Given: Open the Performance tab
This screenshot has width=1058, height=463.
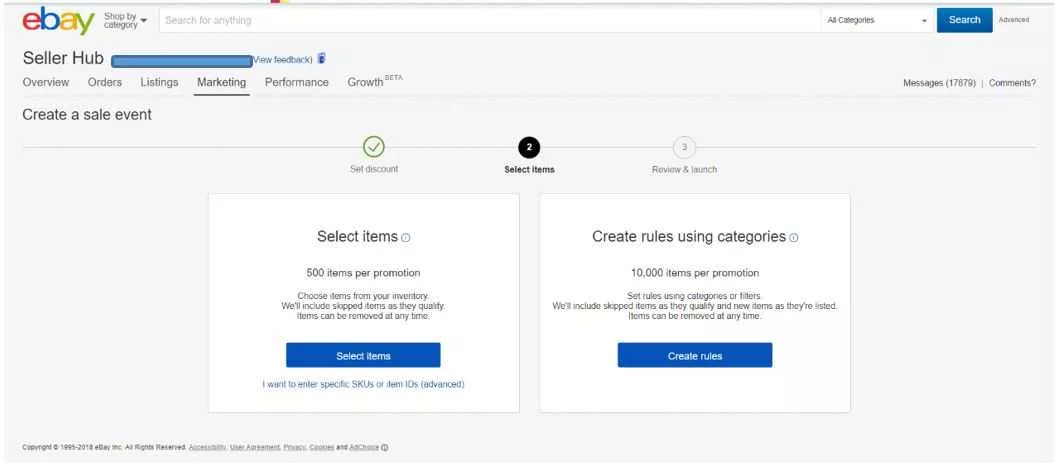Looking at the screenshot, I should (296, 82).
